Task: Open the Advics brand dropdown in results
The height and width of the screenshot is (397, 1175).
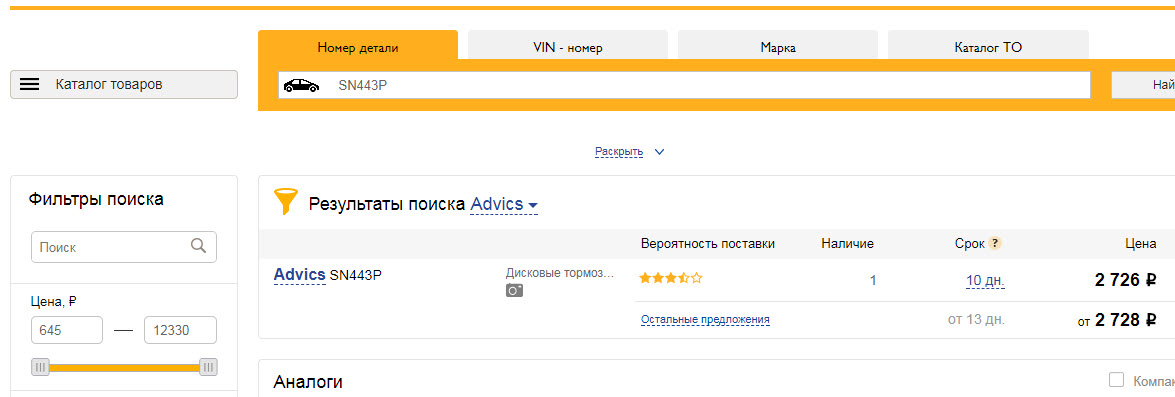Action: point(504,204)
